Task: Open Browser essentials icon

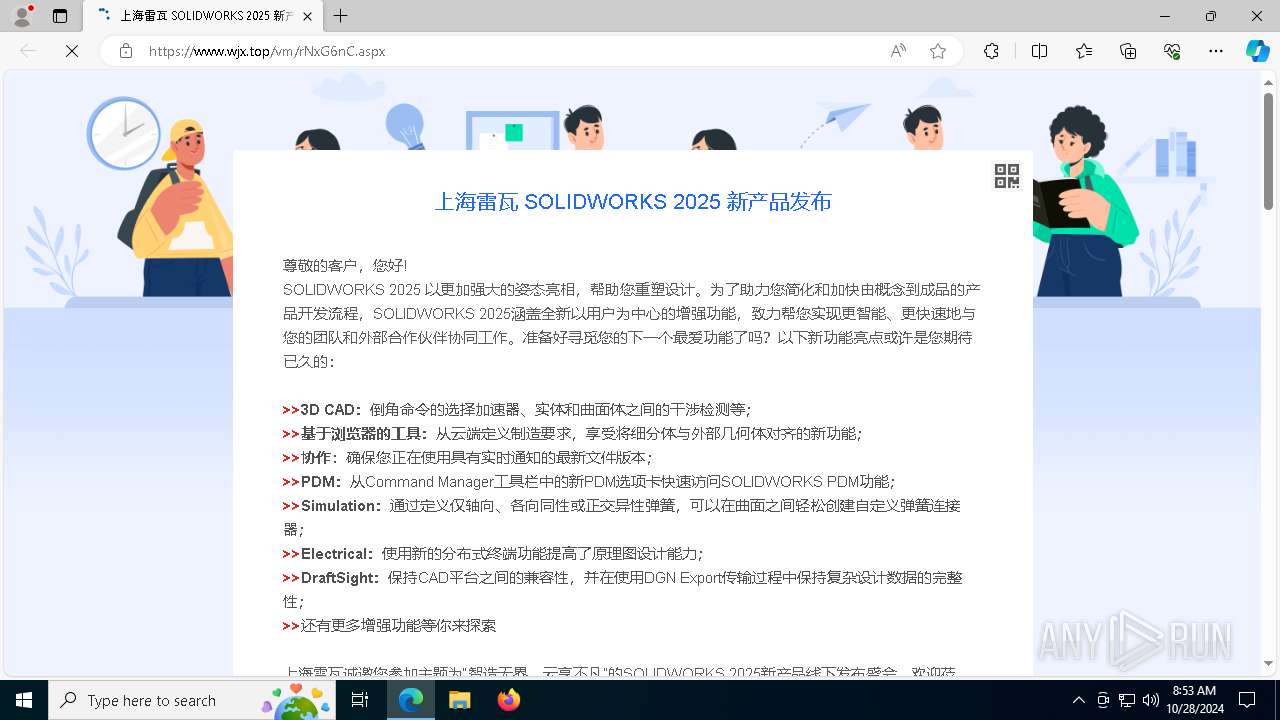Action: coord(1172,51)
